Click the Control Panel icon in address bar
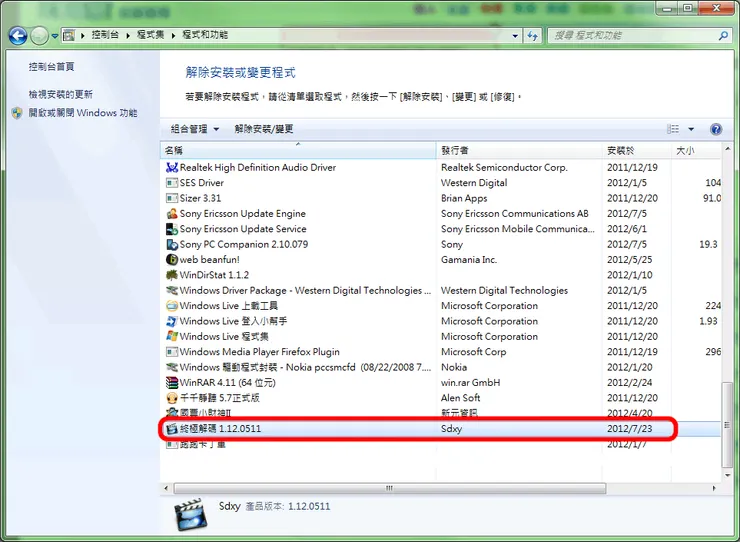Image resolution: width=740 pixels, height=542 pixels. tap(69, 35)
